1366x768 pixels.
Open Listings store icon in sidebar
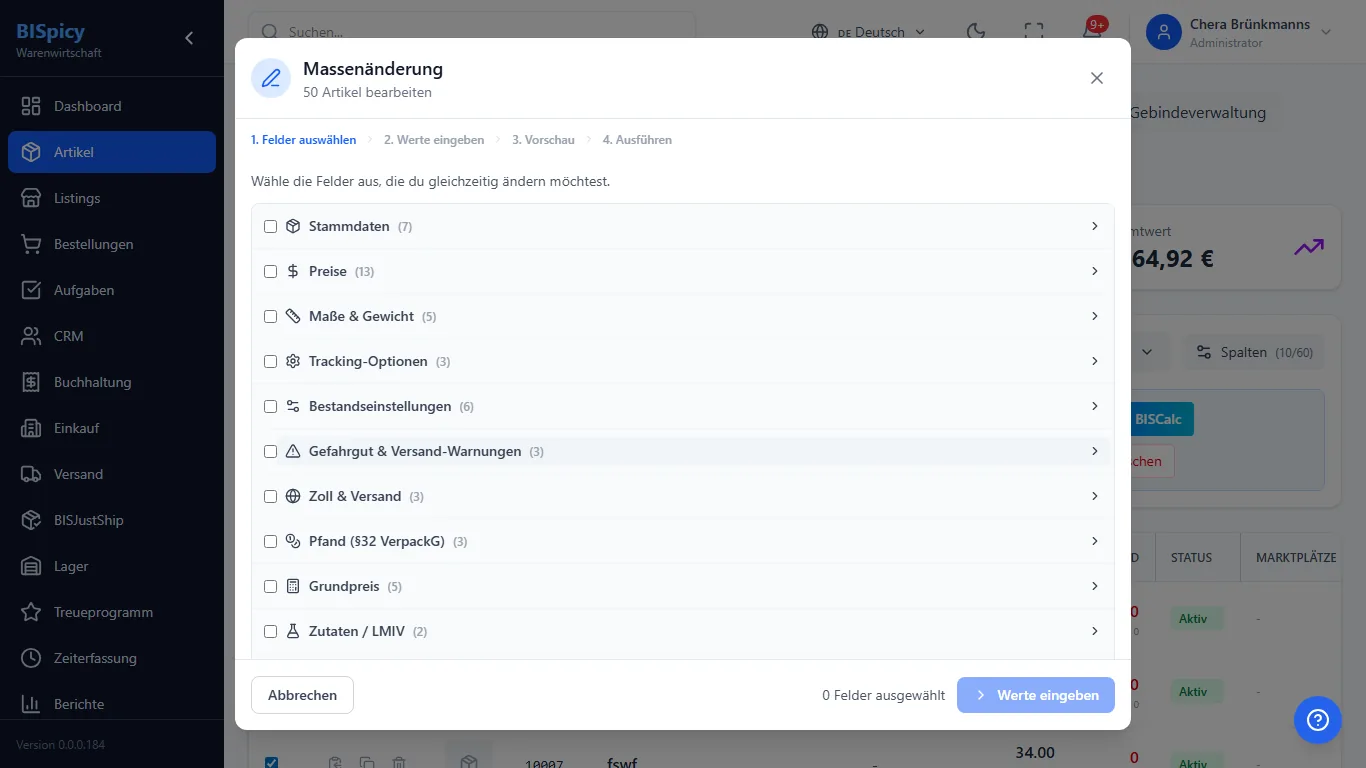click(31, 198)
